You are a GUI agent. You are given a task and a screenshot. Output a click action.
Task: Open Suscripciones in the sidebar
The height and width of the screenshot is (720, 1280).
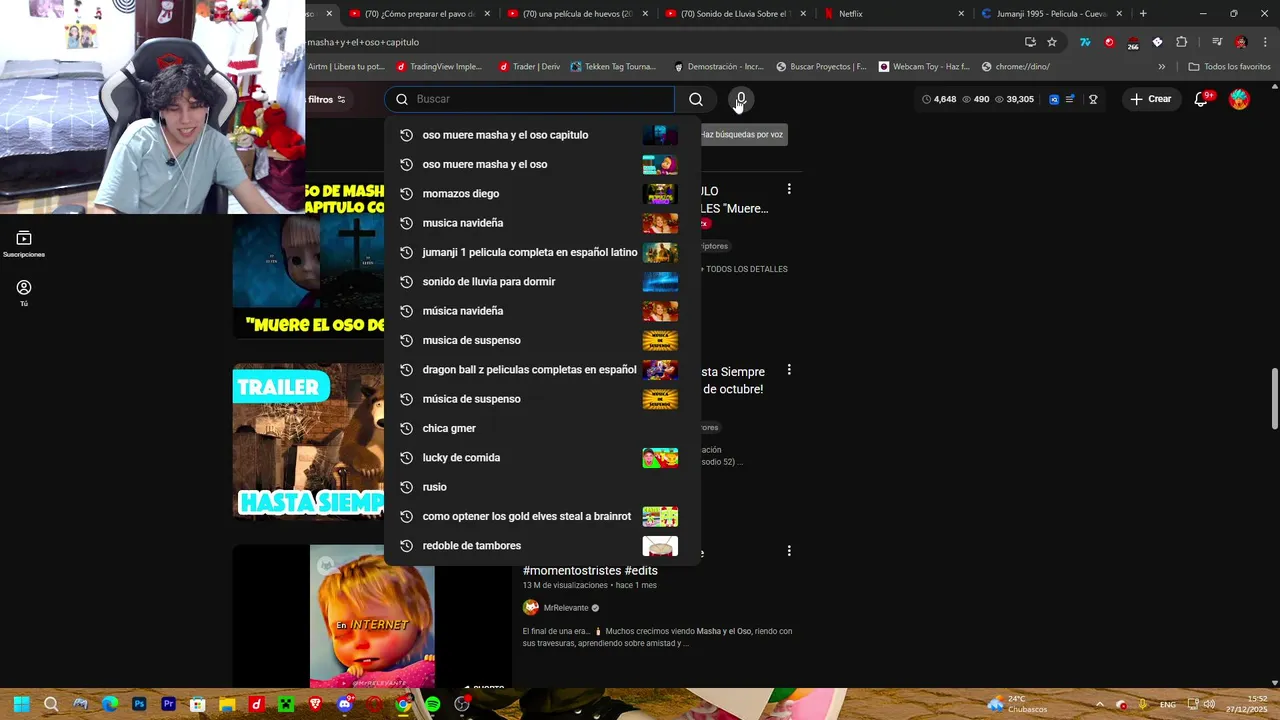pyautogui.click(x=24, y=243)
